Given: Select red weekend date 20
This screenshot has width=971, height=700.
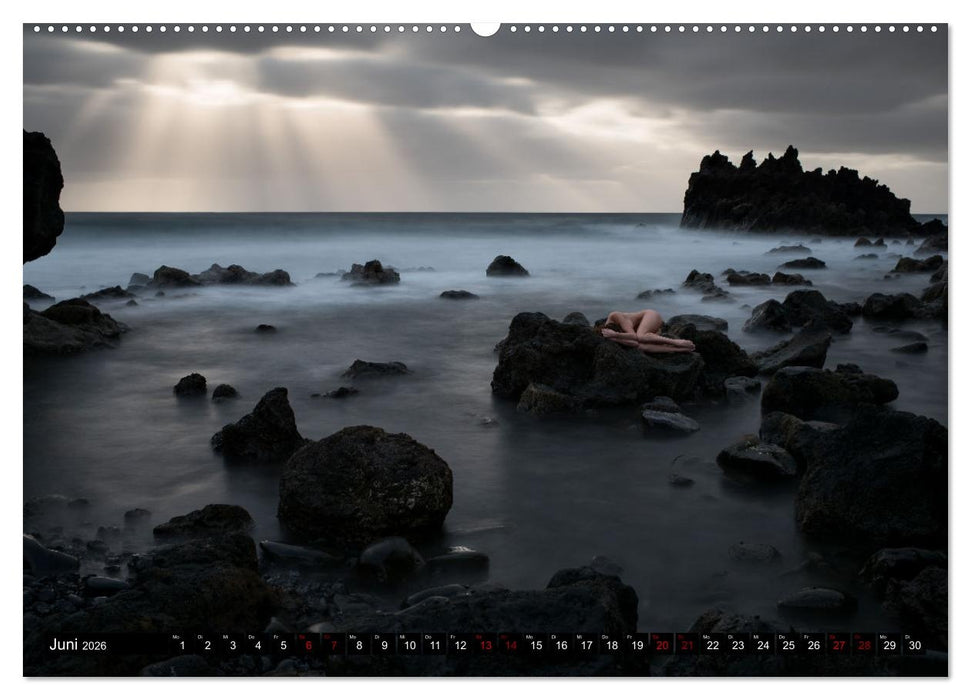Looking at the screenshot, I should click(663, 643).
